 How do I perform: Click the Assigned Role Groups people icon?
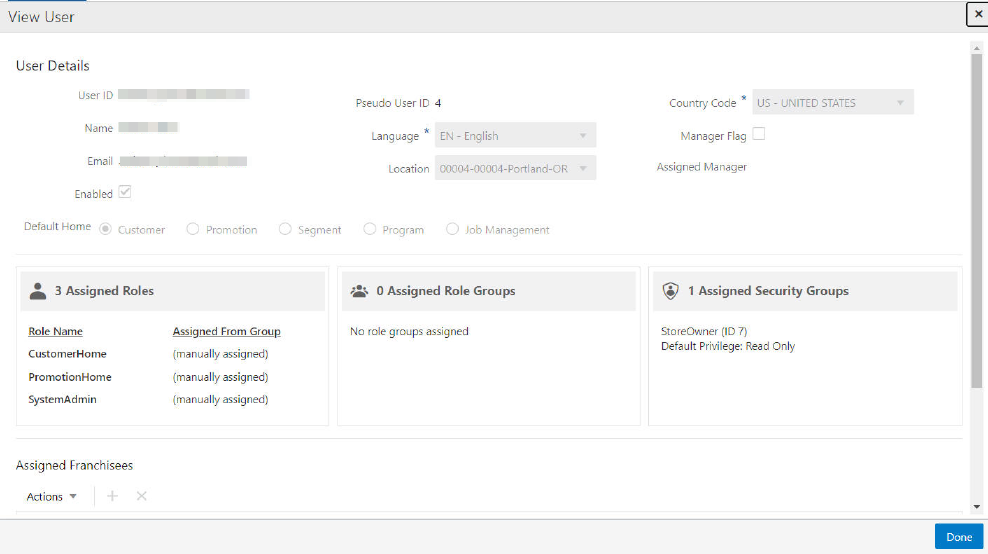[359, 291]
